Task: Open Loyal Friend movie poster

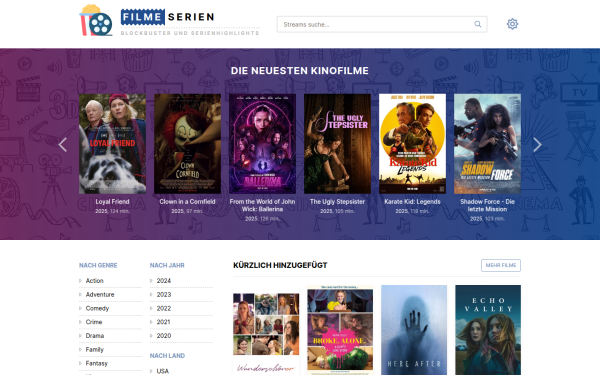Action: tap(112, 143)
